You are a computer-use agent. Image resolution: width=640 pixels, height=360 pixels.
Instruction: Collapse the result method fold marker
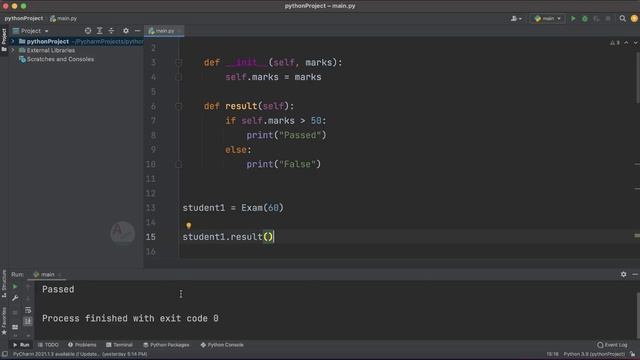tap(178, 106)
